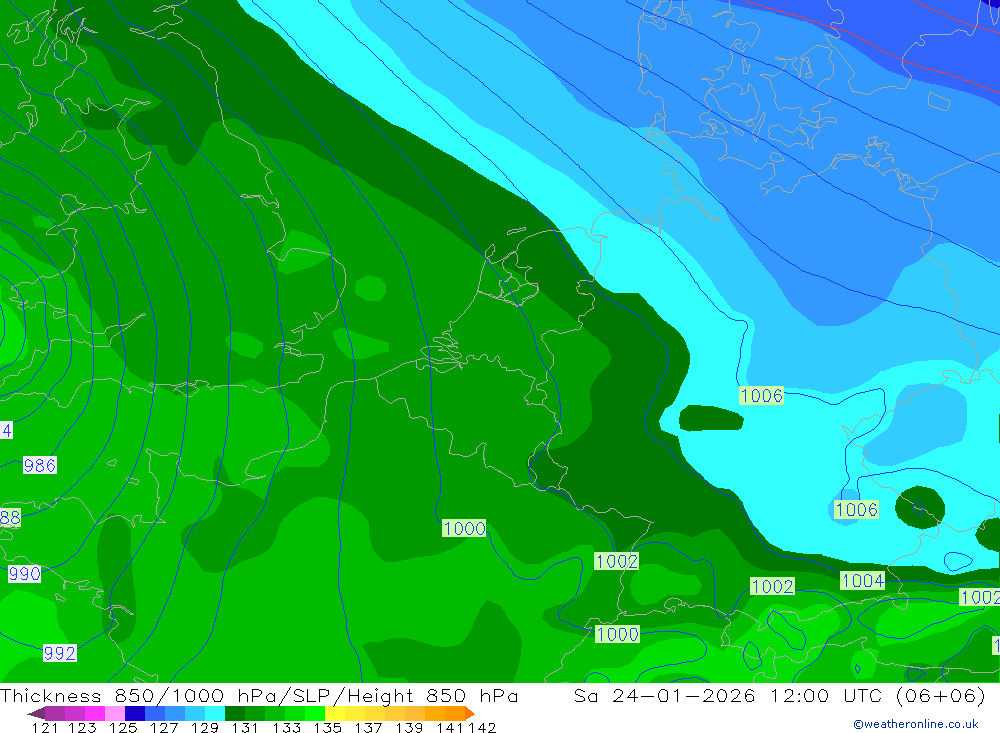Click the 1000 label directly below a 1002 label

coord(617,634)
